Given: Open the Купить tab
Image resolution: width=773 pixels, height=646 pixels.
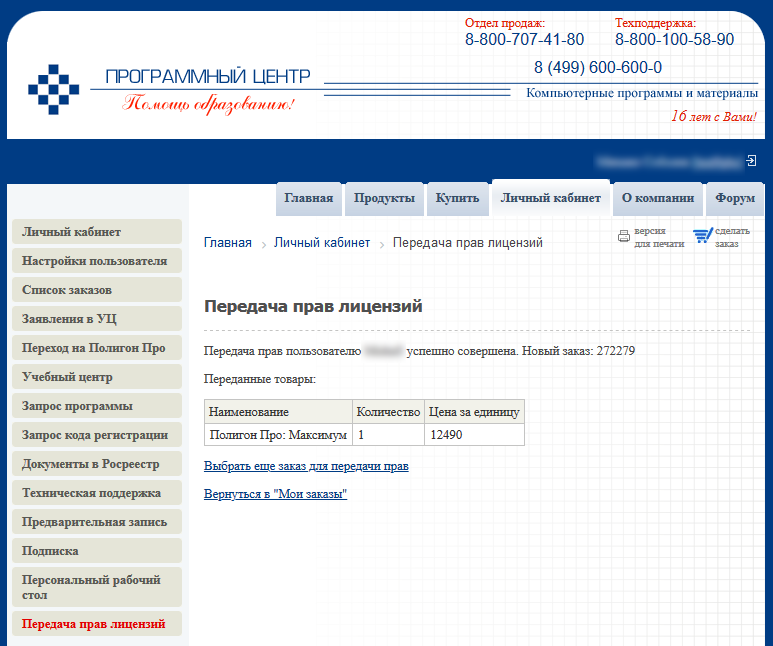Looking at the screenshot, I should pyautogui.click(x=457, y=198).
